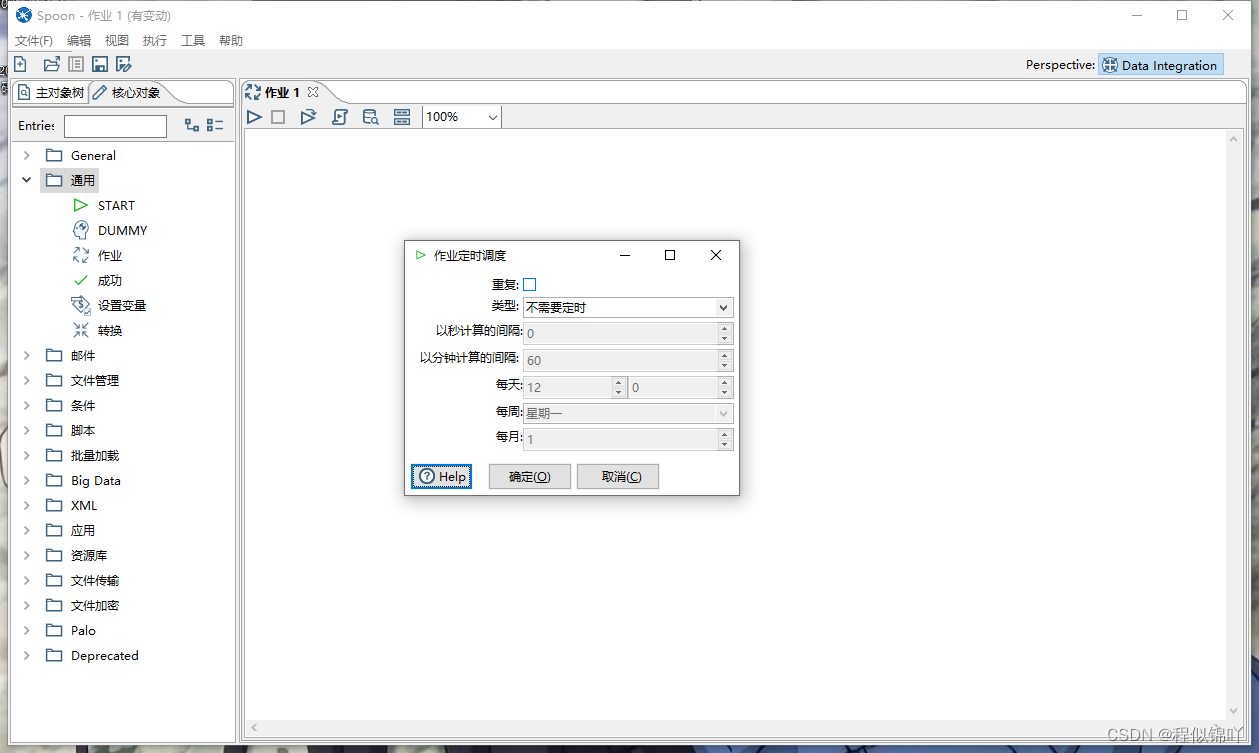Screen dimensions: 1259x753
Task: Click the replay job icon
Action: coord(308,117)
